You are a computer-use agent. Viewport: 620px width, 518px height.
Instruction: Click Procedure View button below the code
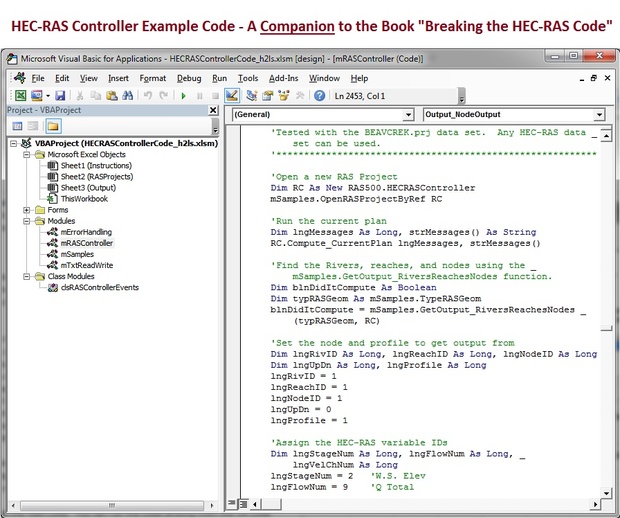coord(231,503)
